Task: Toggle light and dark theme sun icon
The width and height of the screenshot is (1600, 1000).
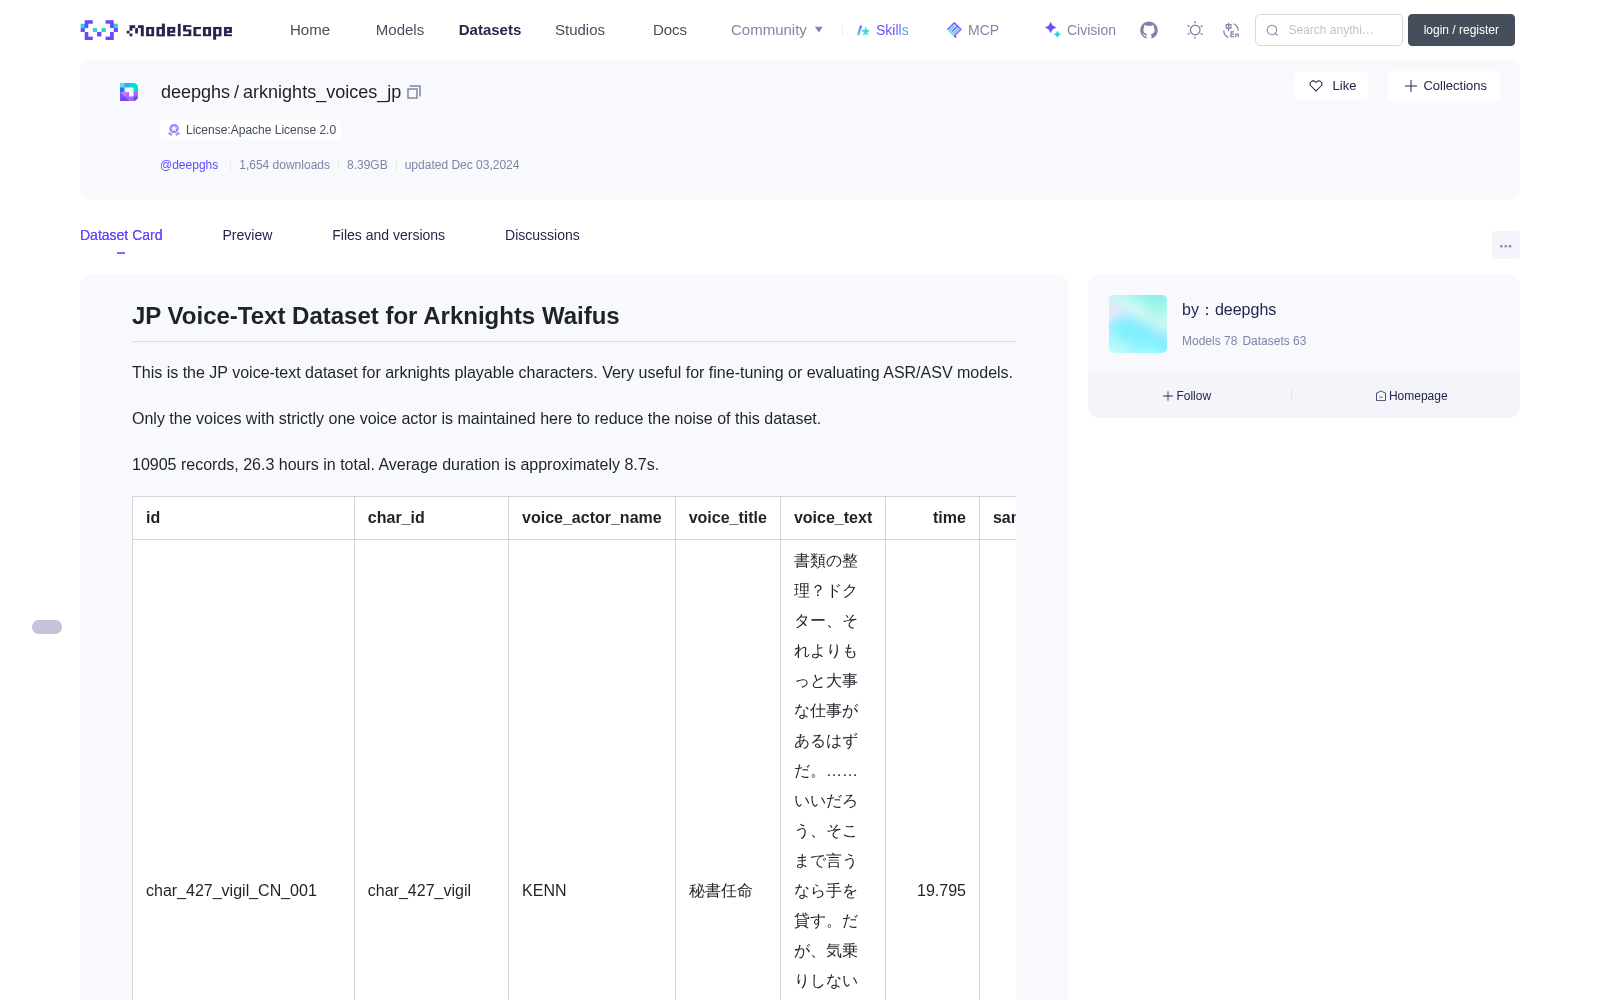Action: click(1195, 30)
